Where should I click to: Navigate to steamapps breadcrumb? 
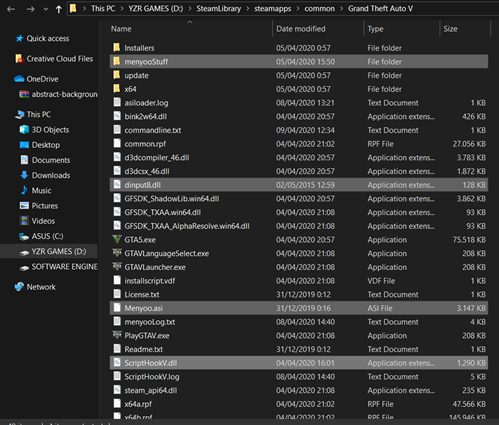(x=273, y=9)
